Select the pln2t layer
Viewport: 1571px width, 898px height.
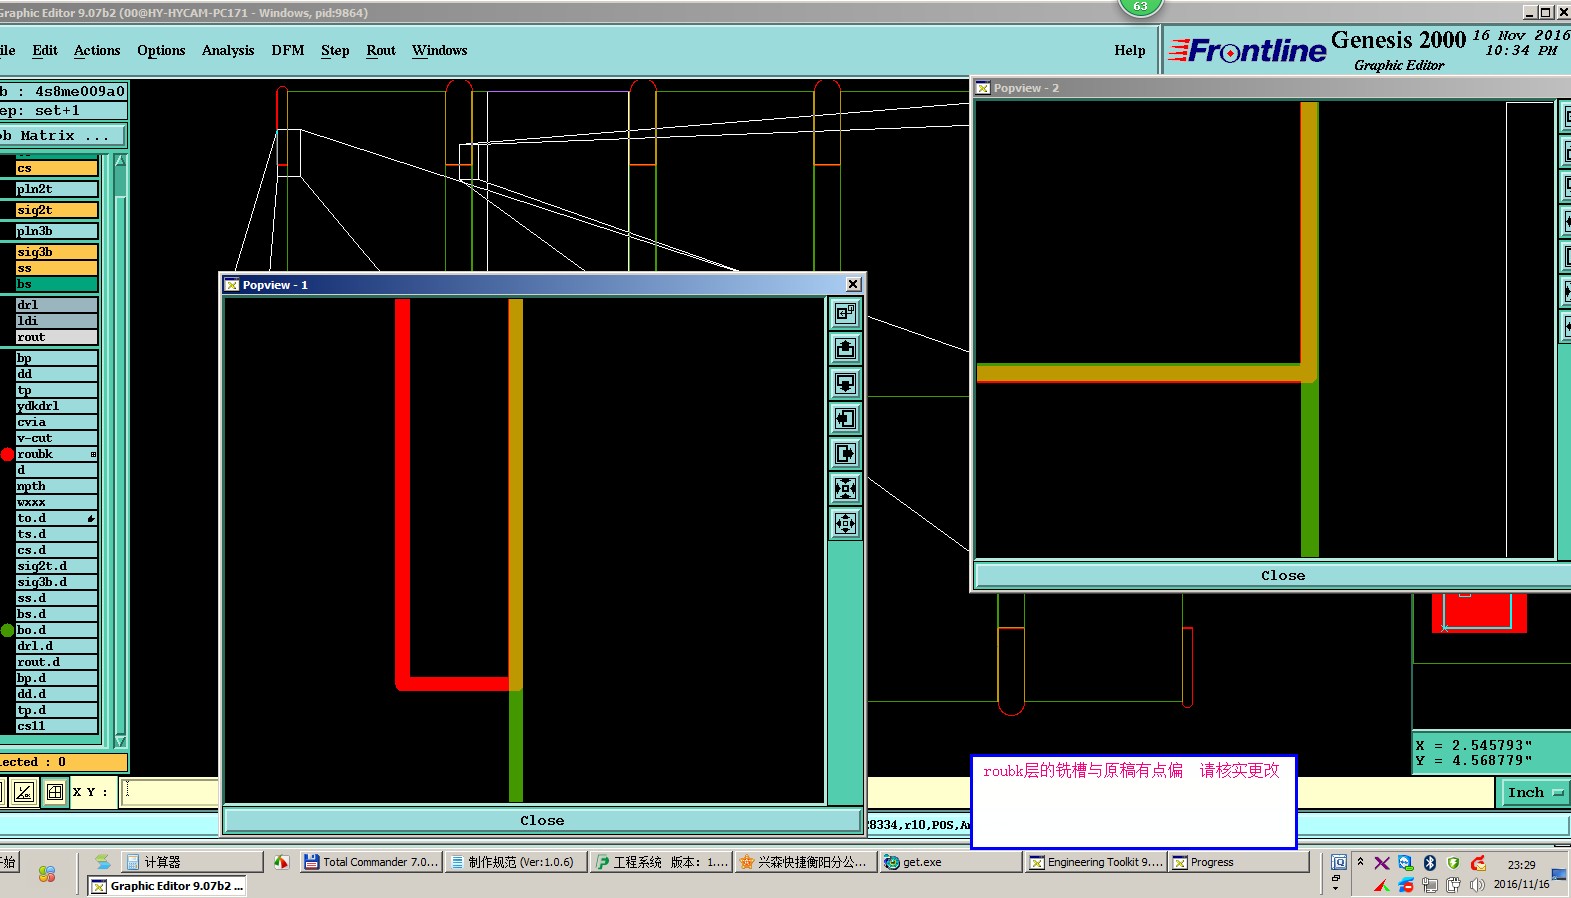pos(57,189)
